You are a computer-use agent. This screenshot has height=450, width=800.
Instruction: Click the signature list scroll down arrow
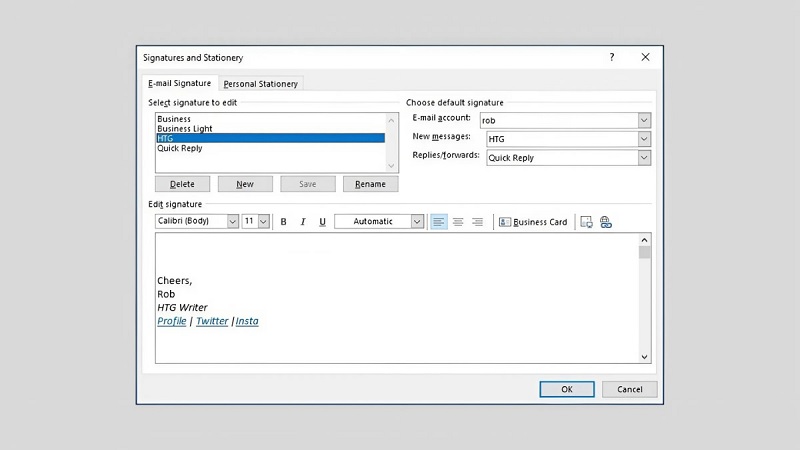(x=391, y=165)
